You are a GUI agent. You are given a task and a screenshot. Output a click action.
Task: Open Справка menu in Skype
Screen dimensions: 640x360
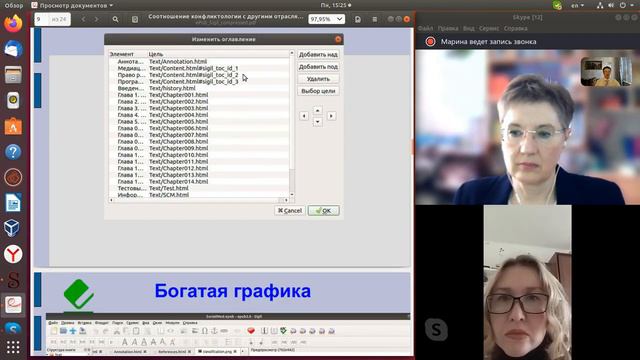516,29
